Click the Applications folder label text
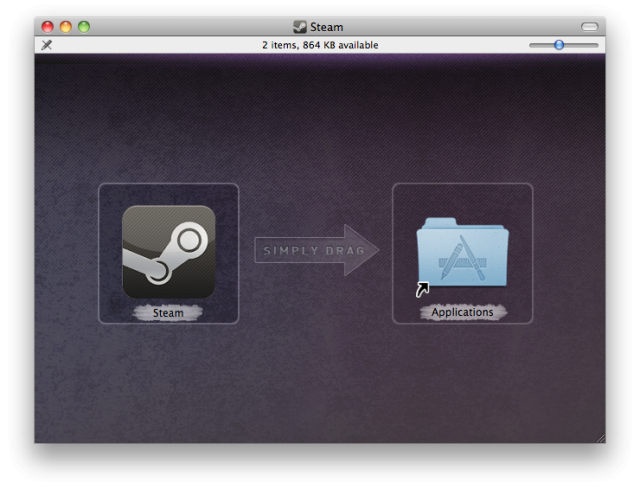 [462, 312]
